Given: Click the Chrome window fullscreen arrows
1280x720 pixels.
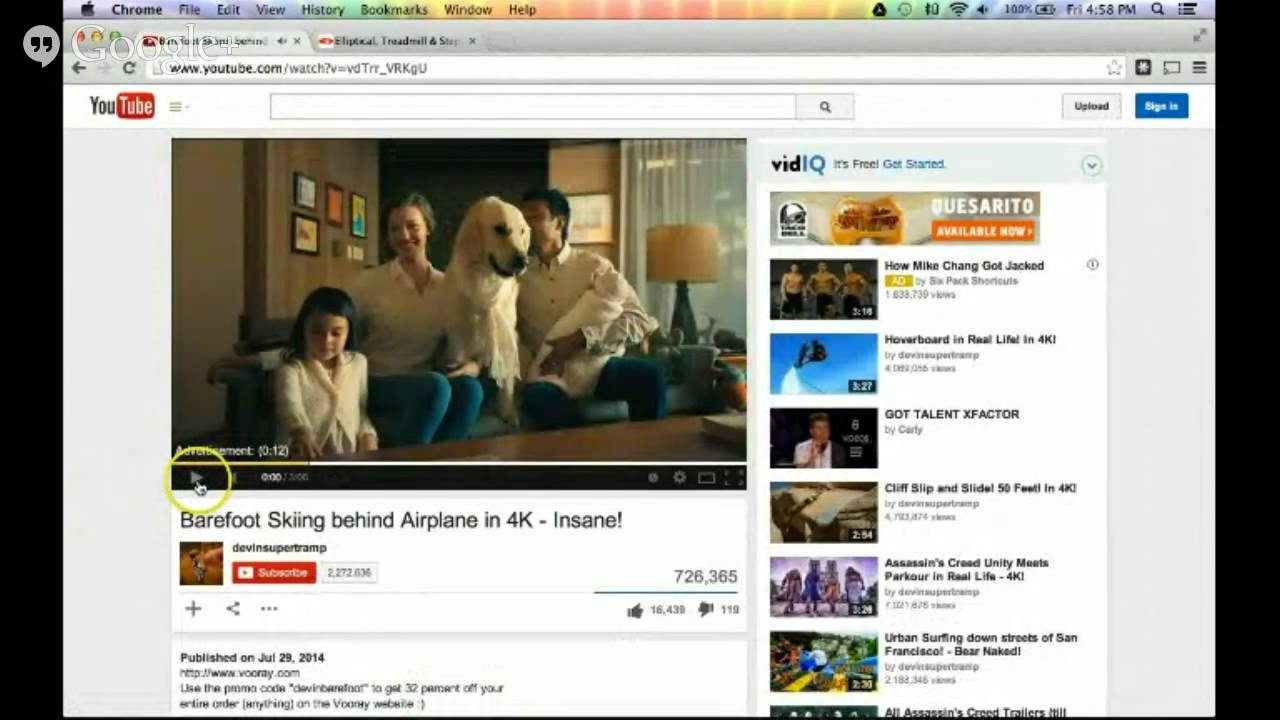Looking at the screenshot, I should pyautogui.click(x=1199, y=35).
